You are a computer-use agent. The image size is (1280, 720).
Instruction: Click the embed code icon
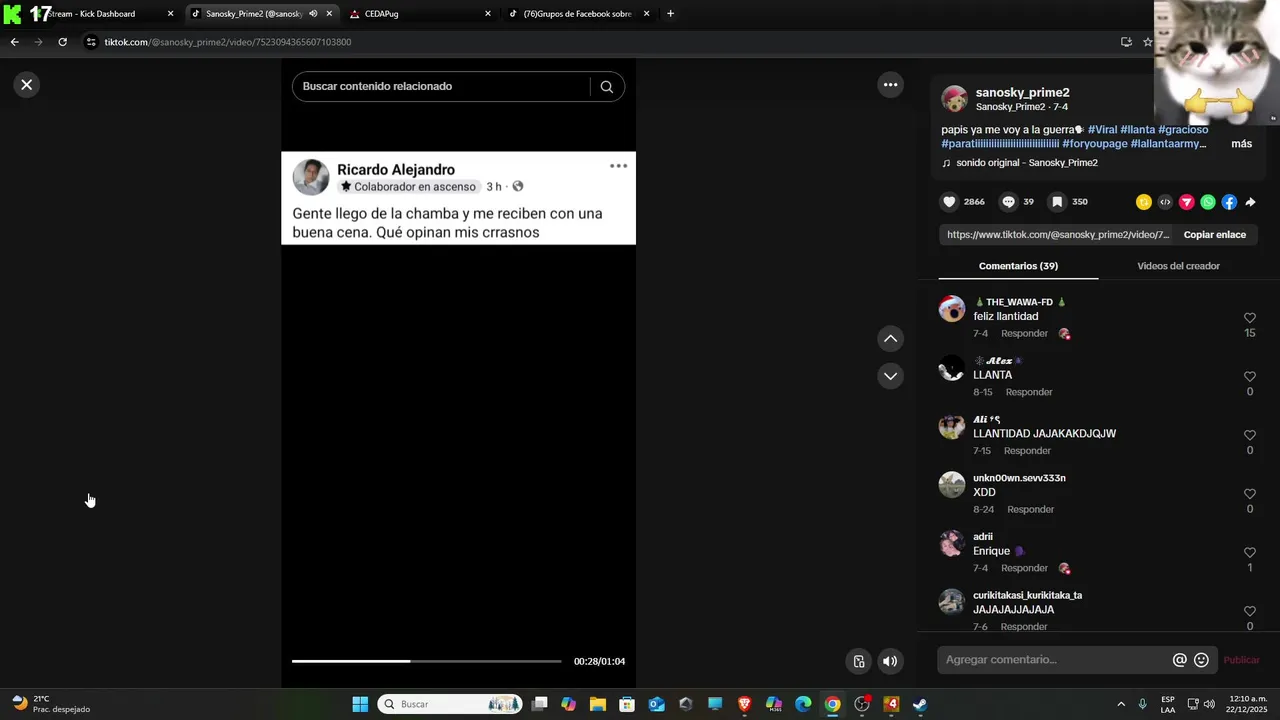point(1165,202)
